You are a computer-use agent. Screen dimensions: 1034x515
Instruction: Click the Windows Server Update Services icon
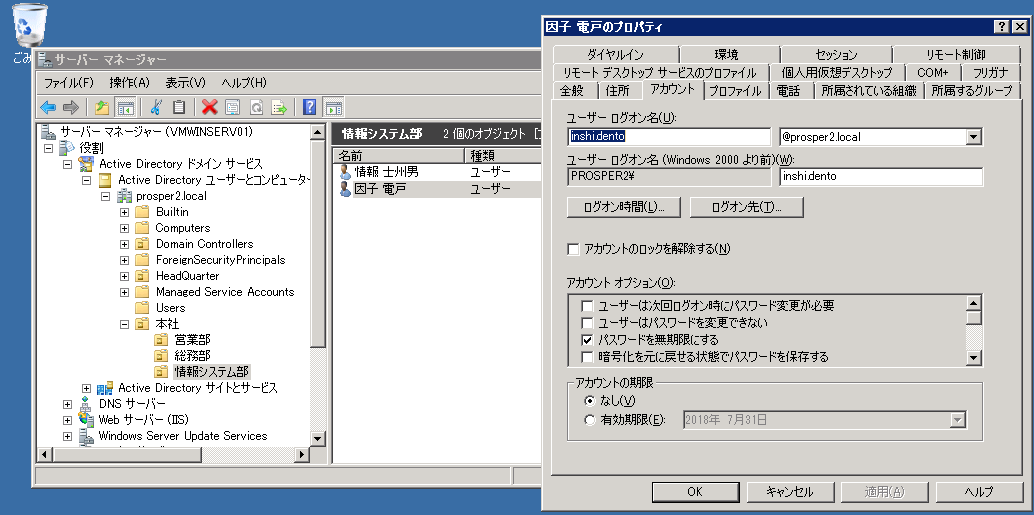(86, 436)
